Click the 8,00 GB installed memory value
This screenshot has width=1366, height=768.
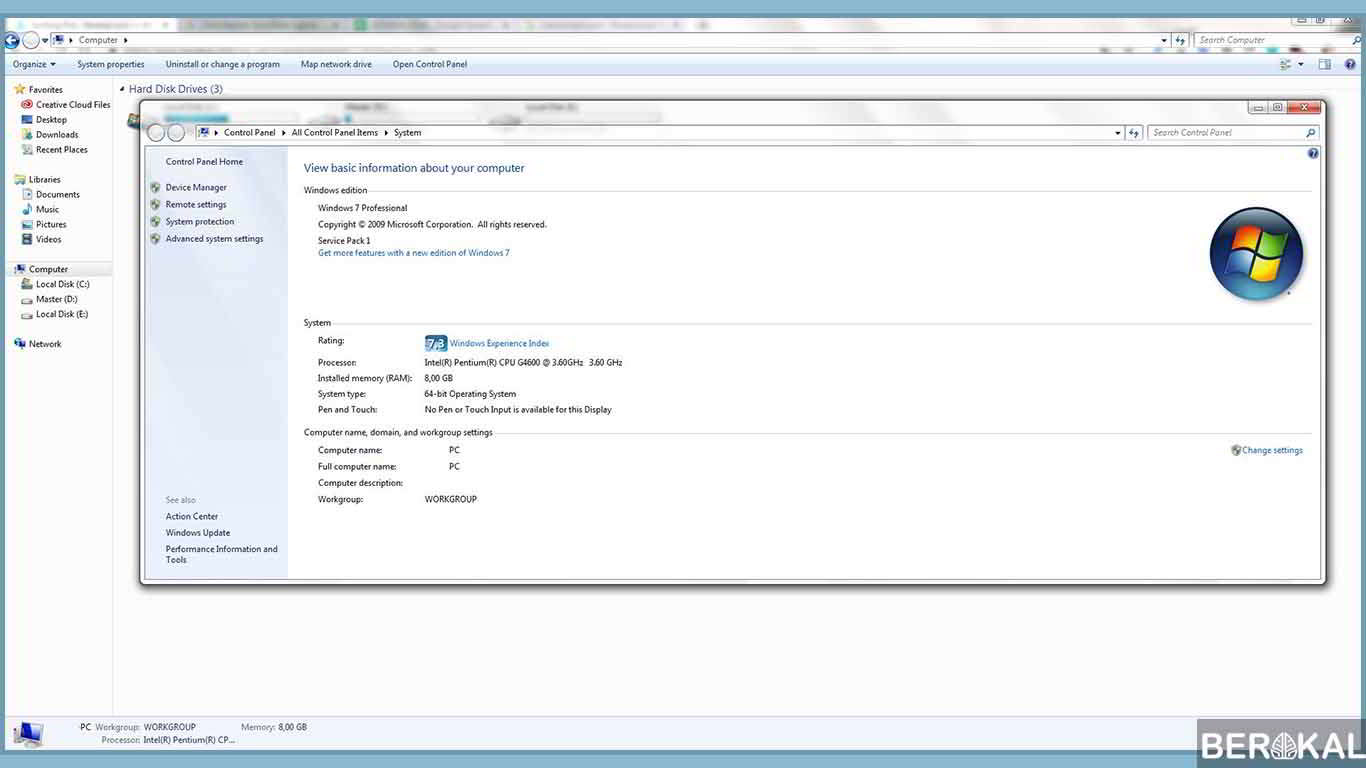click(438, 378)
